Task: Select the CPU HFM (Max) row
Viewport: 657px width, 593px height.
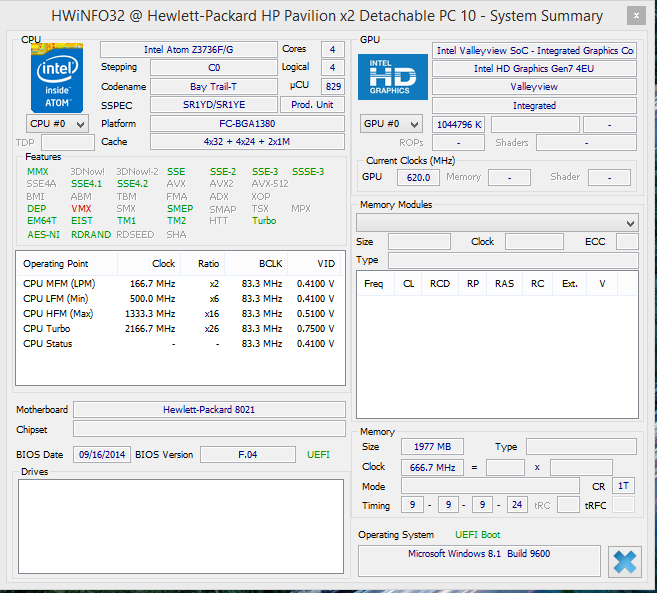Action: (x=179, y=314)
